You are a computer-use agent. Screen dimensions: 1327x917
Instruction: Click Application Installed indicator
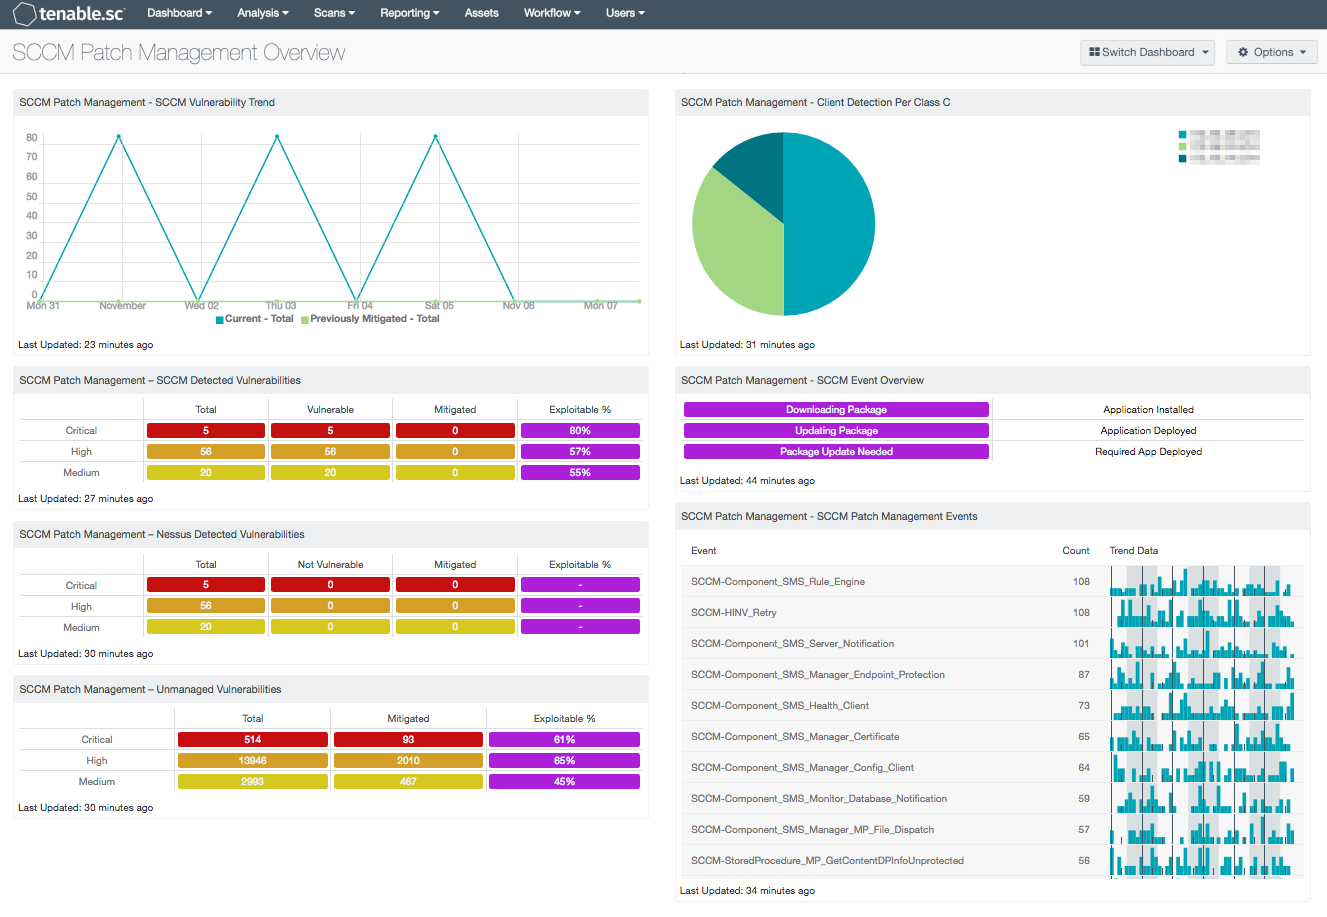click(x=1148, y=410)
